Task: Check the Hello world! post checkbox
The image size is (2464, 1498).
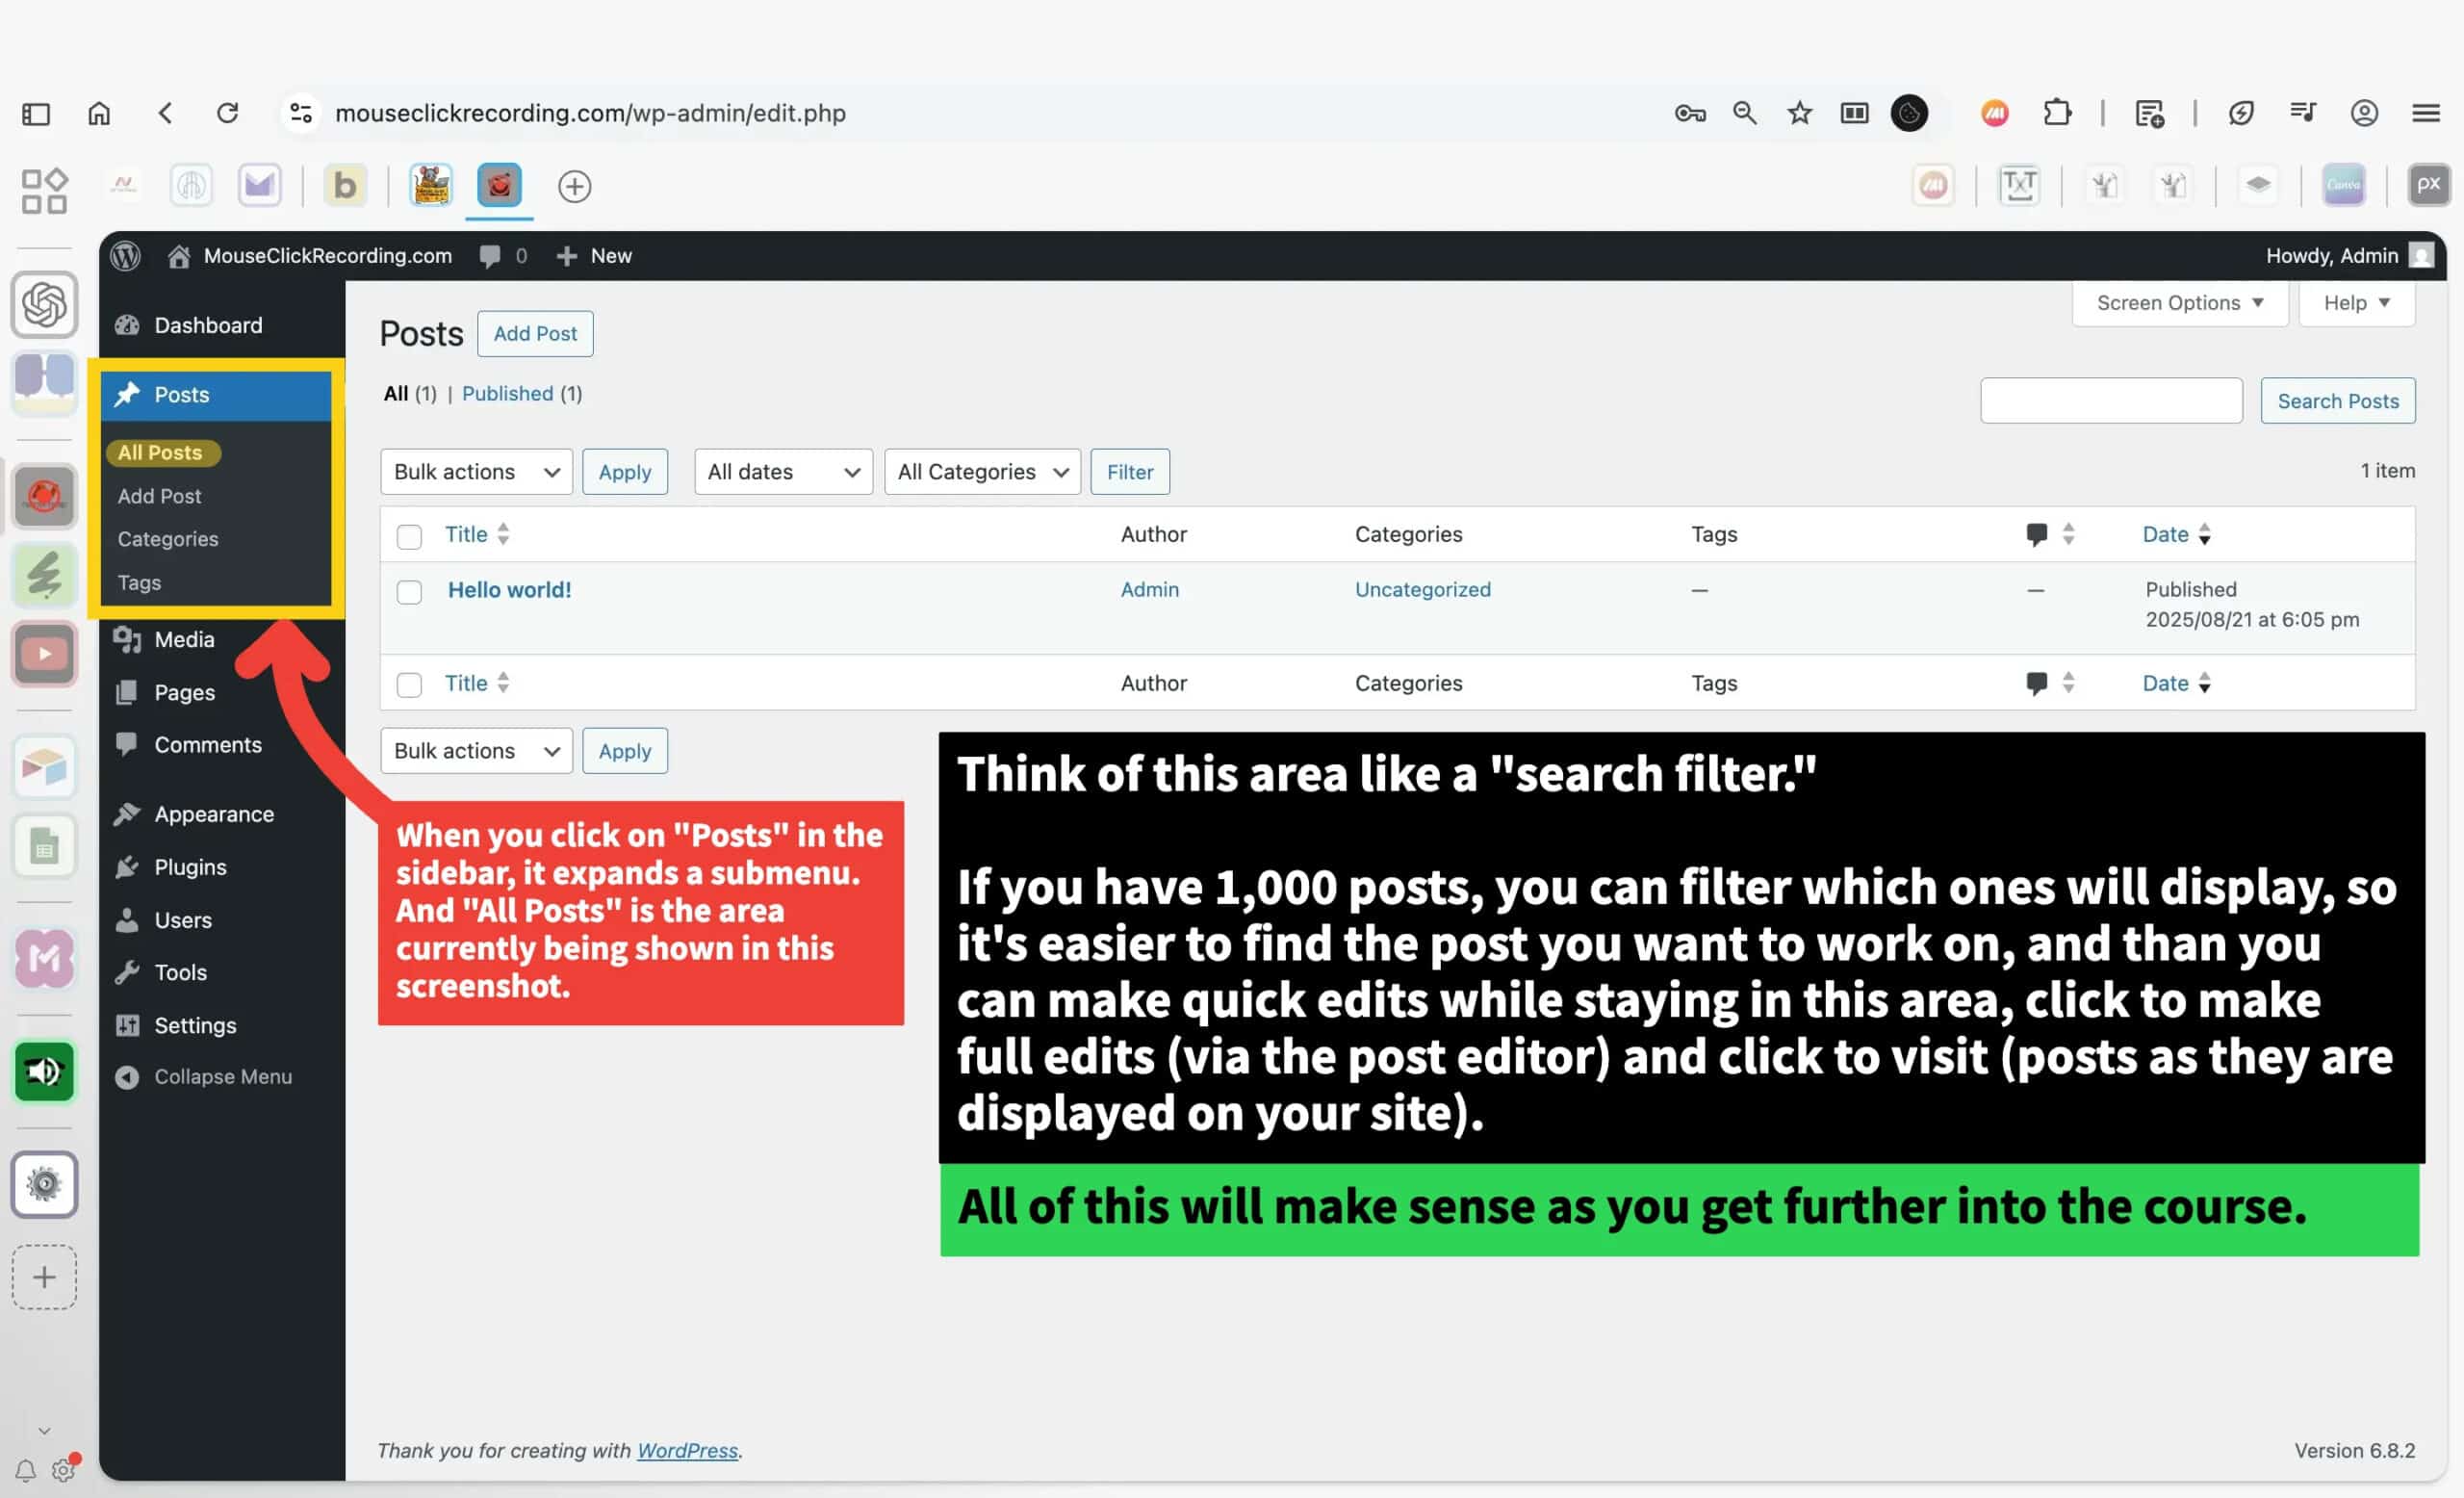Action: (409, 592)
